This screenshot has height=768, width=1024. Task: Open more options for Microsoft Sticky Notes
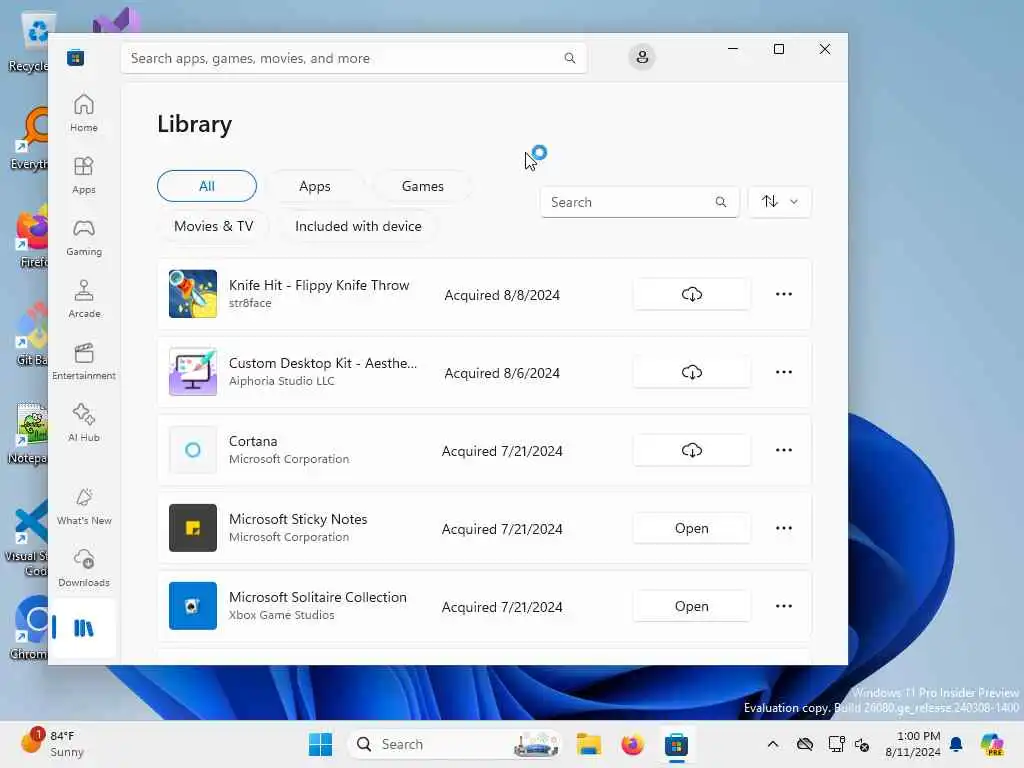coord(784,528)
